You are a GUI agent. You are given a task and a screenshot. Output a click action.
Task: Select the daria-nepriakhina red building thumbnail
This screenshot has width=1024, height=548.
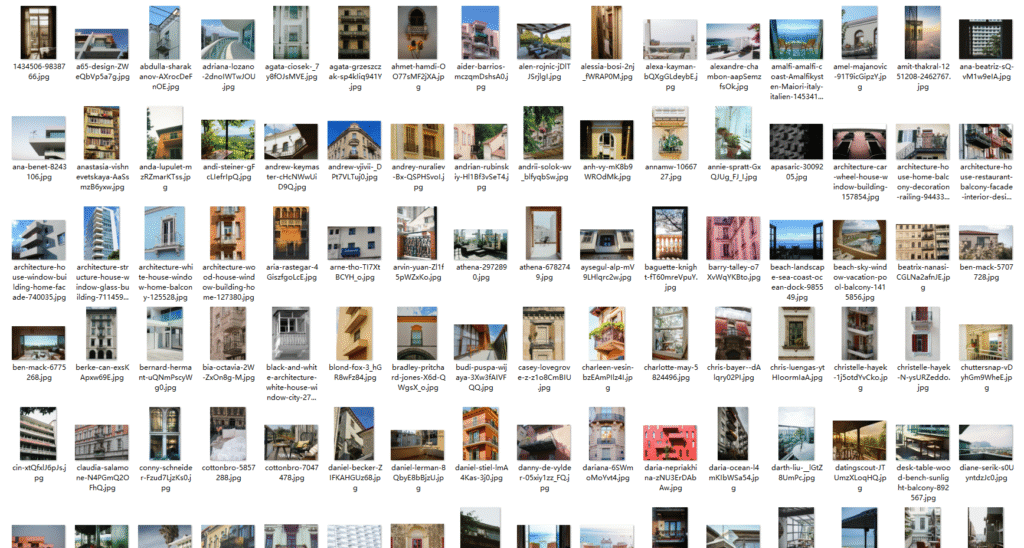click(670, 443)
